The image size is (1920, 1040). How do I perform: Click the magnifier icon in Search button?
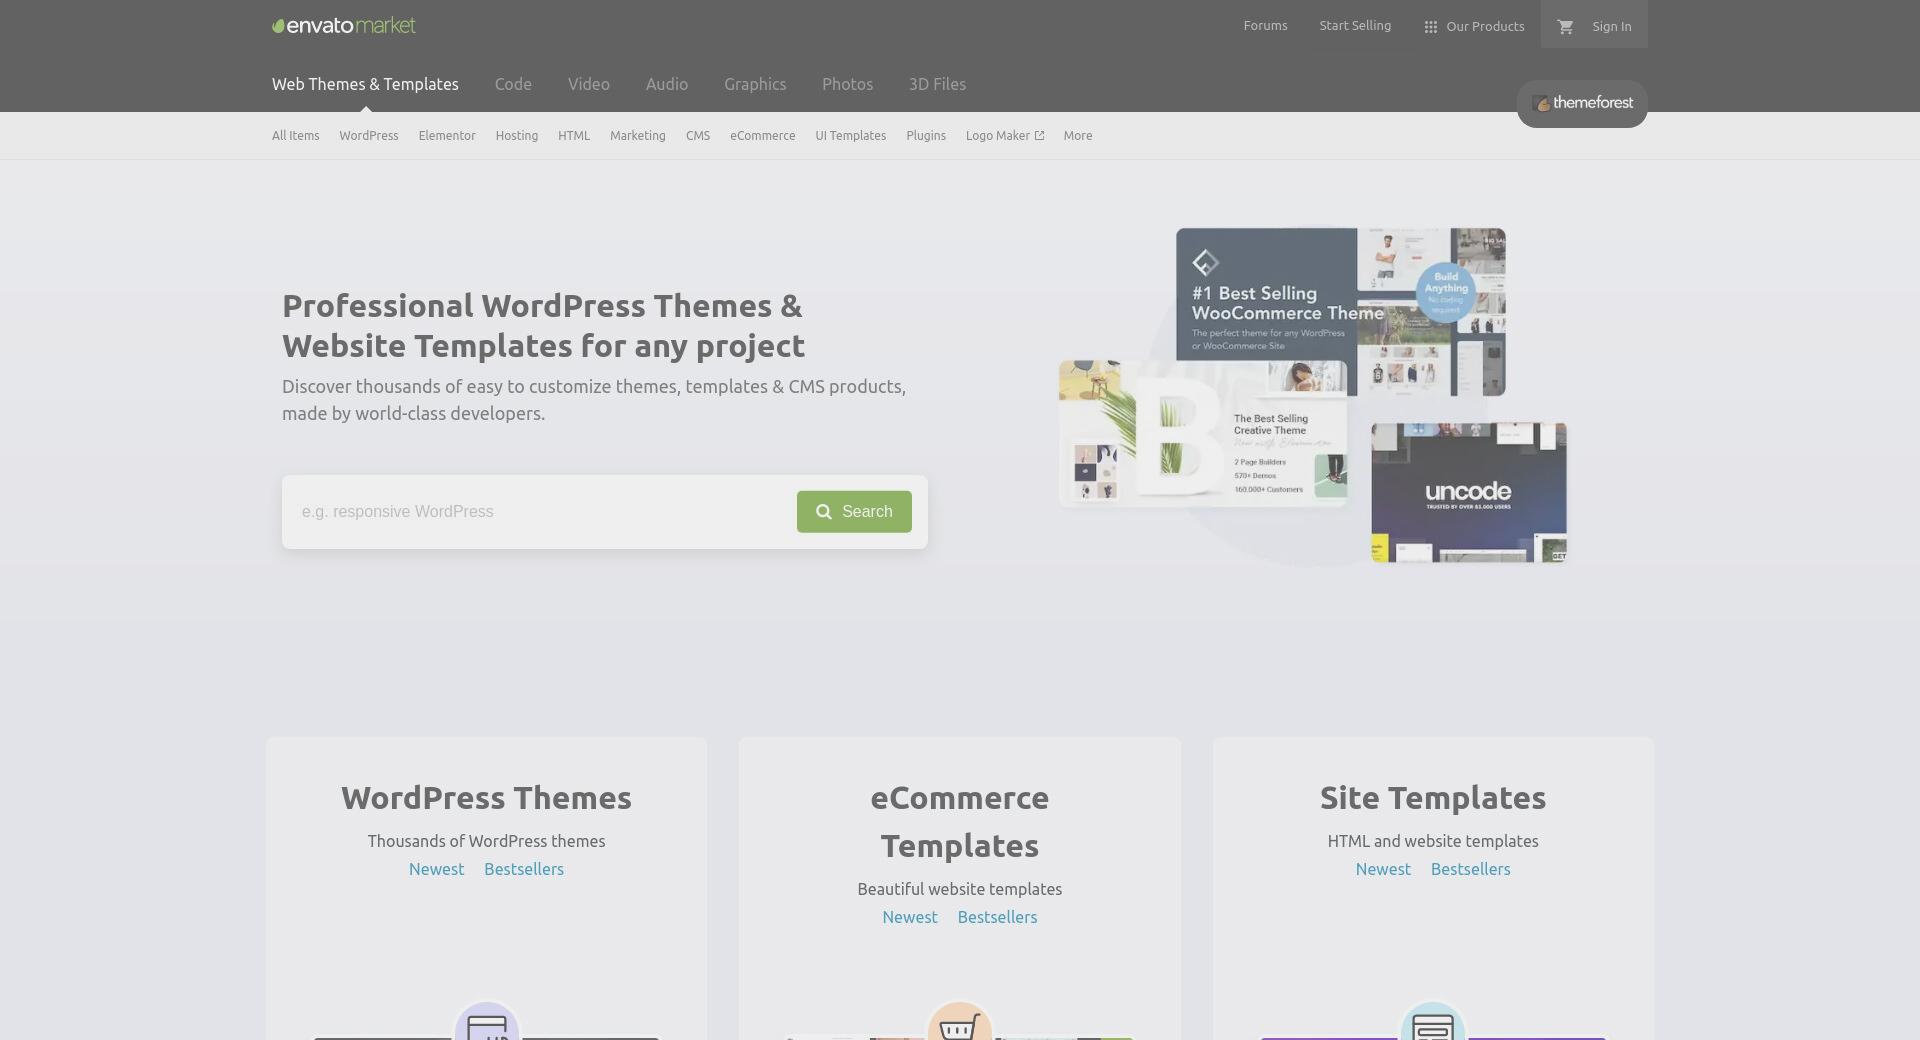pos(824,512)
